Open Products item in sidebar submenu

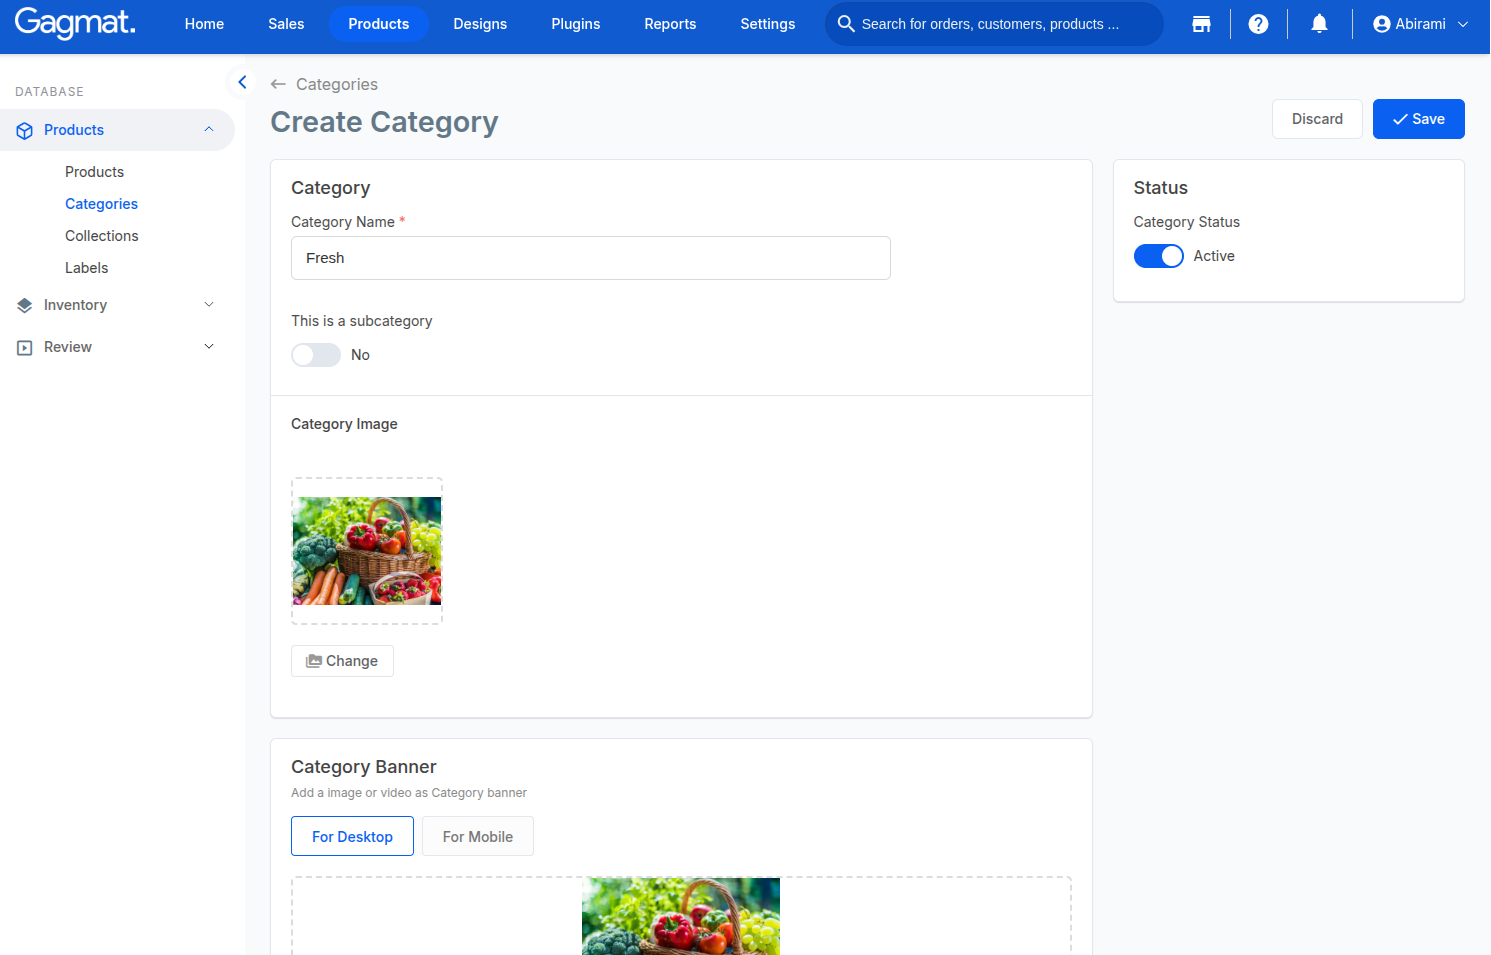(95, 172)
